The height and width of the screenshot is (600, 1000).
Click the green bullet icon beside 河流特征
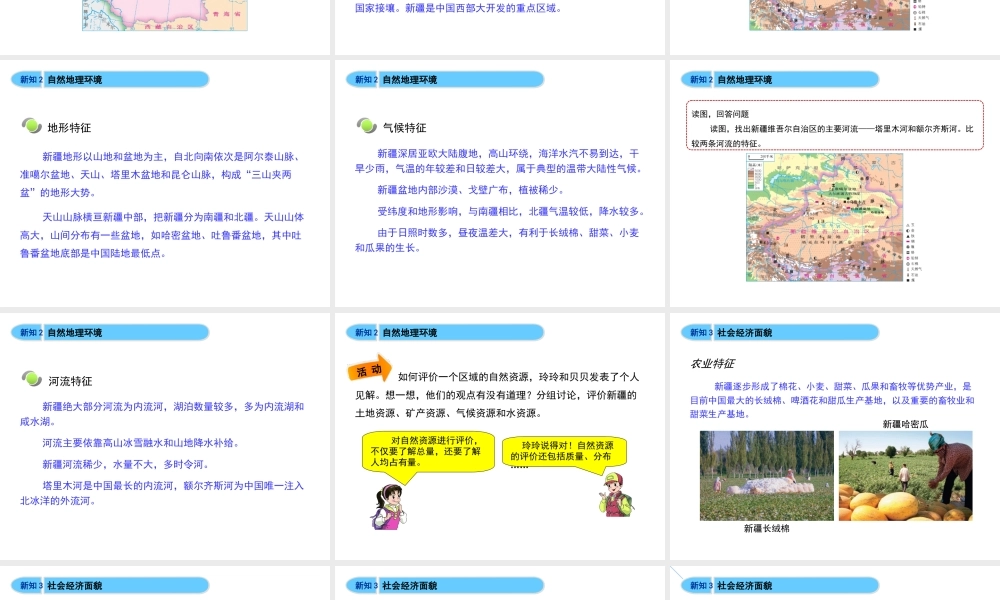[x=31, y=379]
